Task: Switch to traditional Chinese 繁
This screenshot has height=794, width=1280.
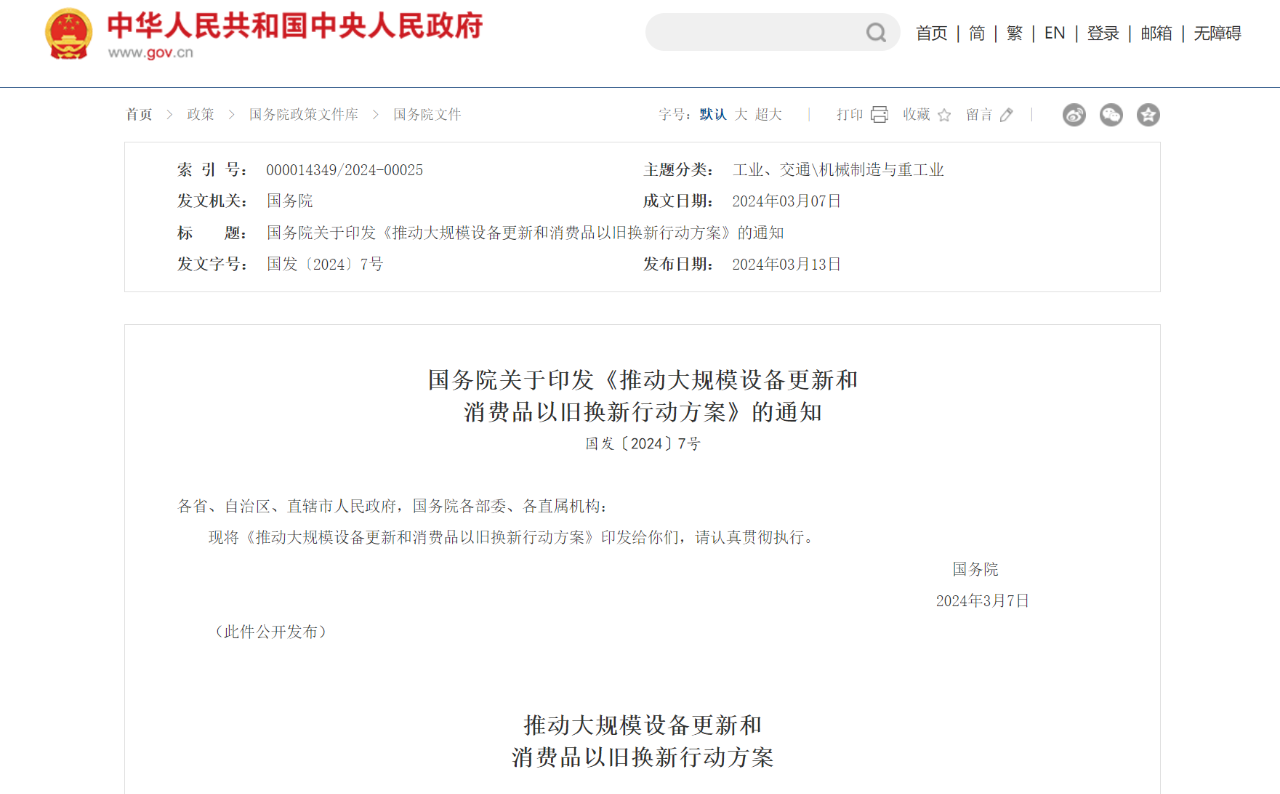Action: coord(1014,33)
